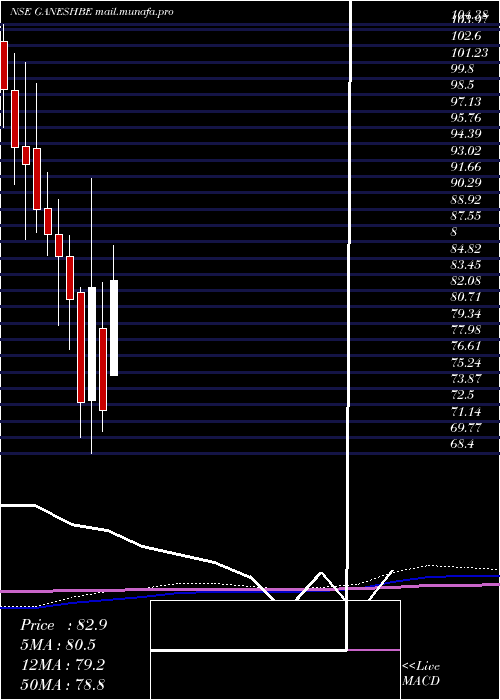500x700 pixels.
Task: Click the Price : 82.9 readout
Action: pyautogui.click(x=63, y=625)
